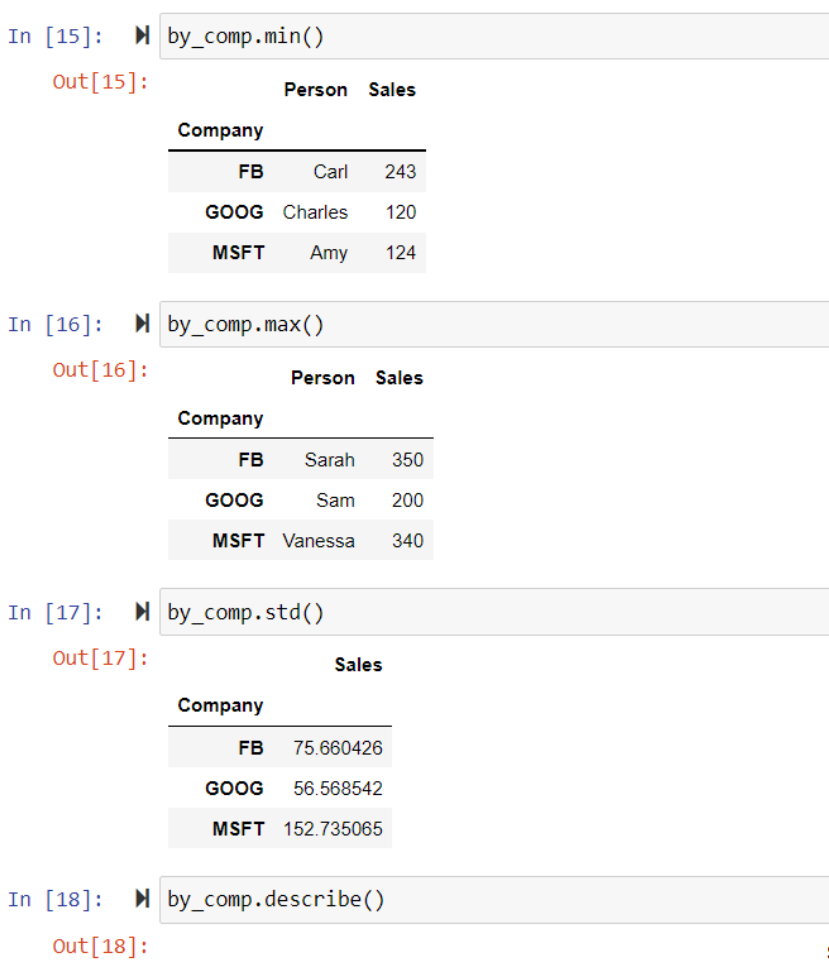
Task: Click the run icon beside In [16]
Action: coord(141,323)
